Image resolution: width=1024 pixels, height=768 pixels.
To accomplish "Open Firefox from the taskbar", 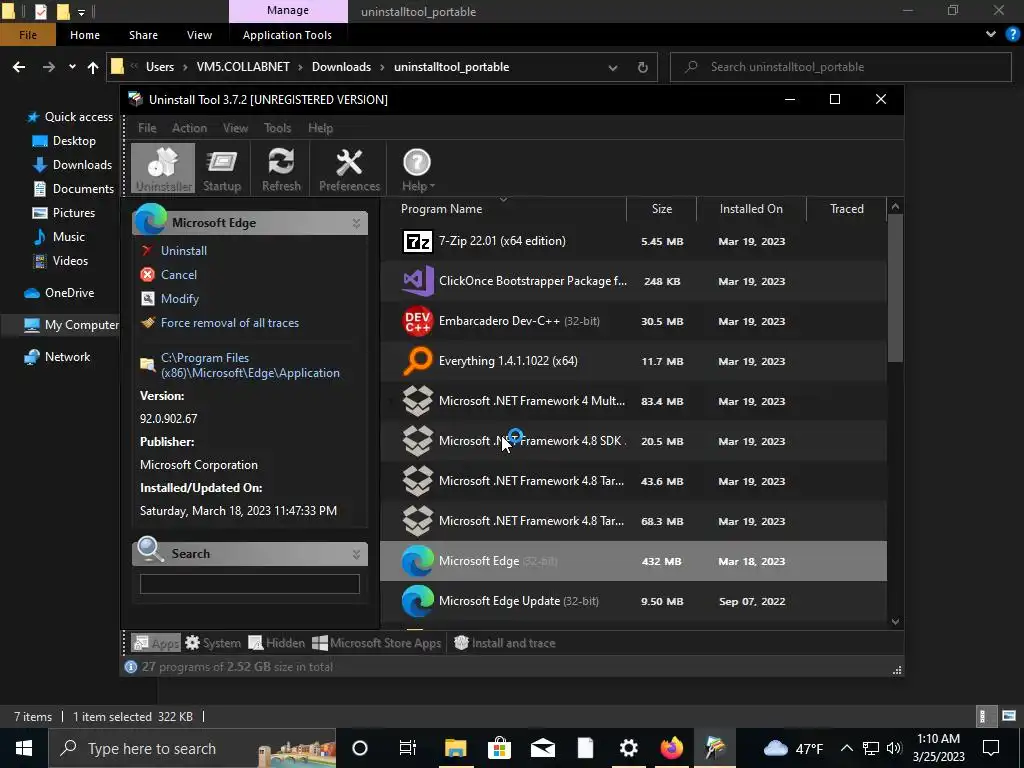I will tap(671, 748).
